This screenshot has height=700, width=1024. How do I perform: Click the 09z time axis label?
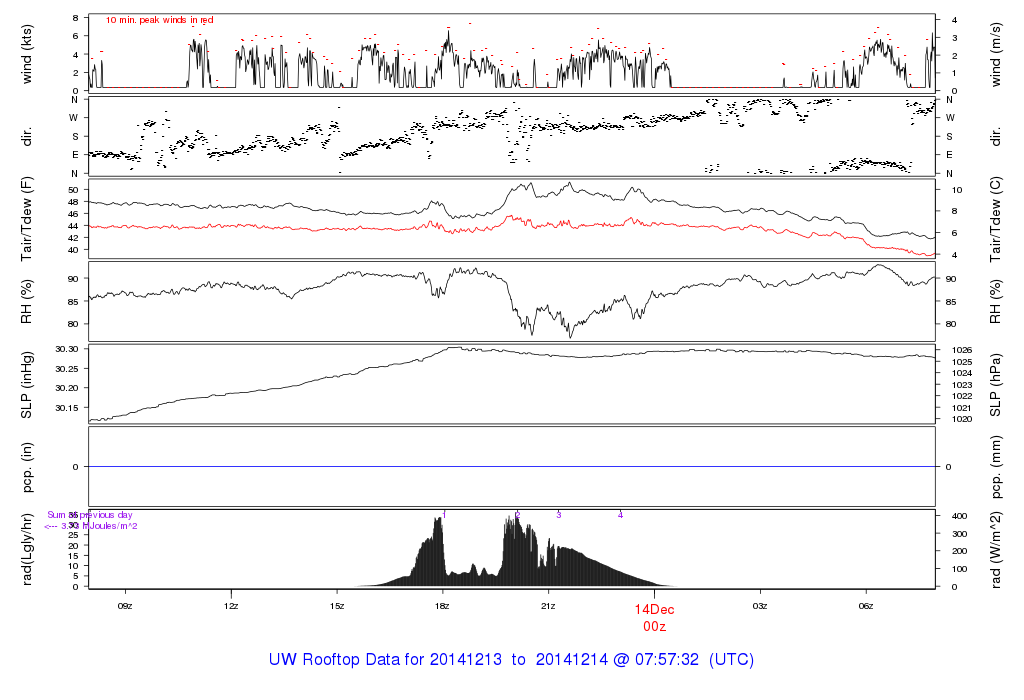125,606
